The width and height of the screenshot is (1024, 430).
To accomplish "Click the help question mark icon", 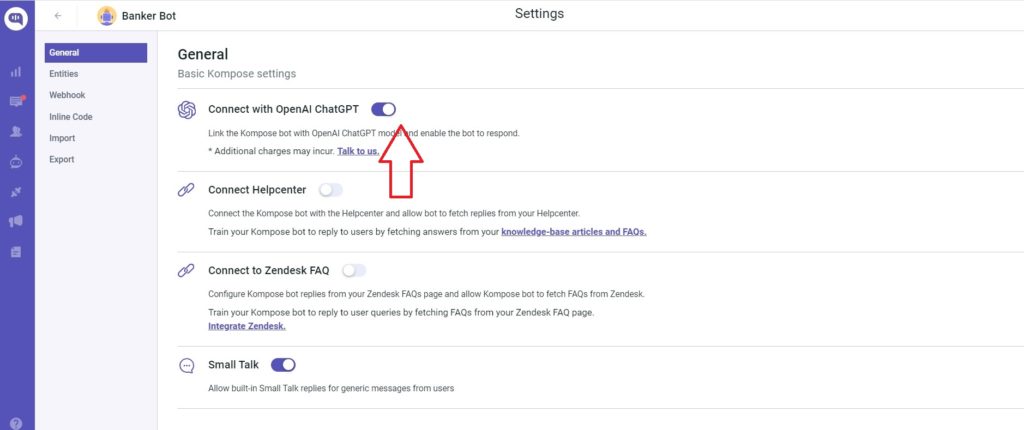I will point(16,423).
